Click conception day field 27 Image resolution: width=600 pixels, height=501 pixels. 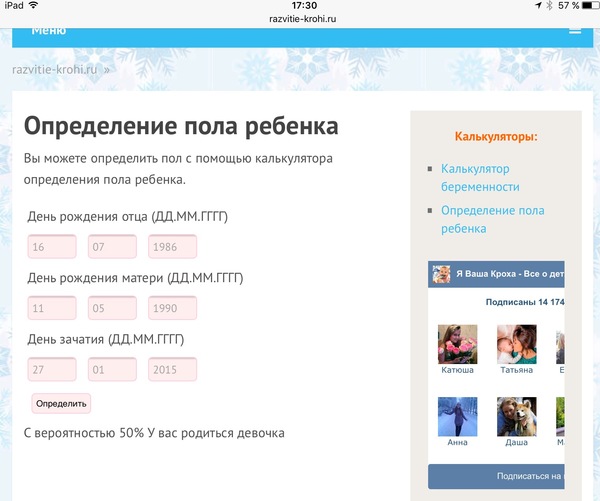[52, 369]
